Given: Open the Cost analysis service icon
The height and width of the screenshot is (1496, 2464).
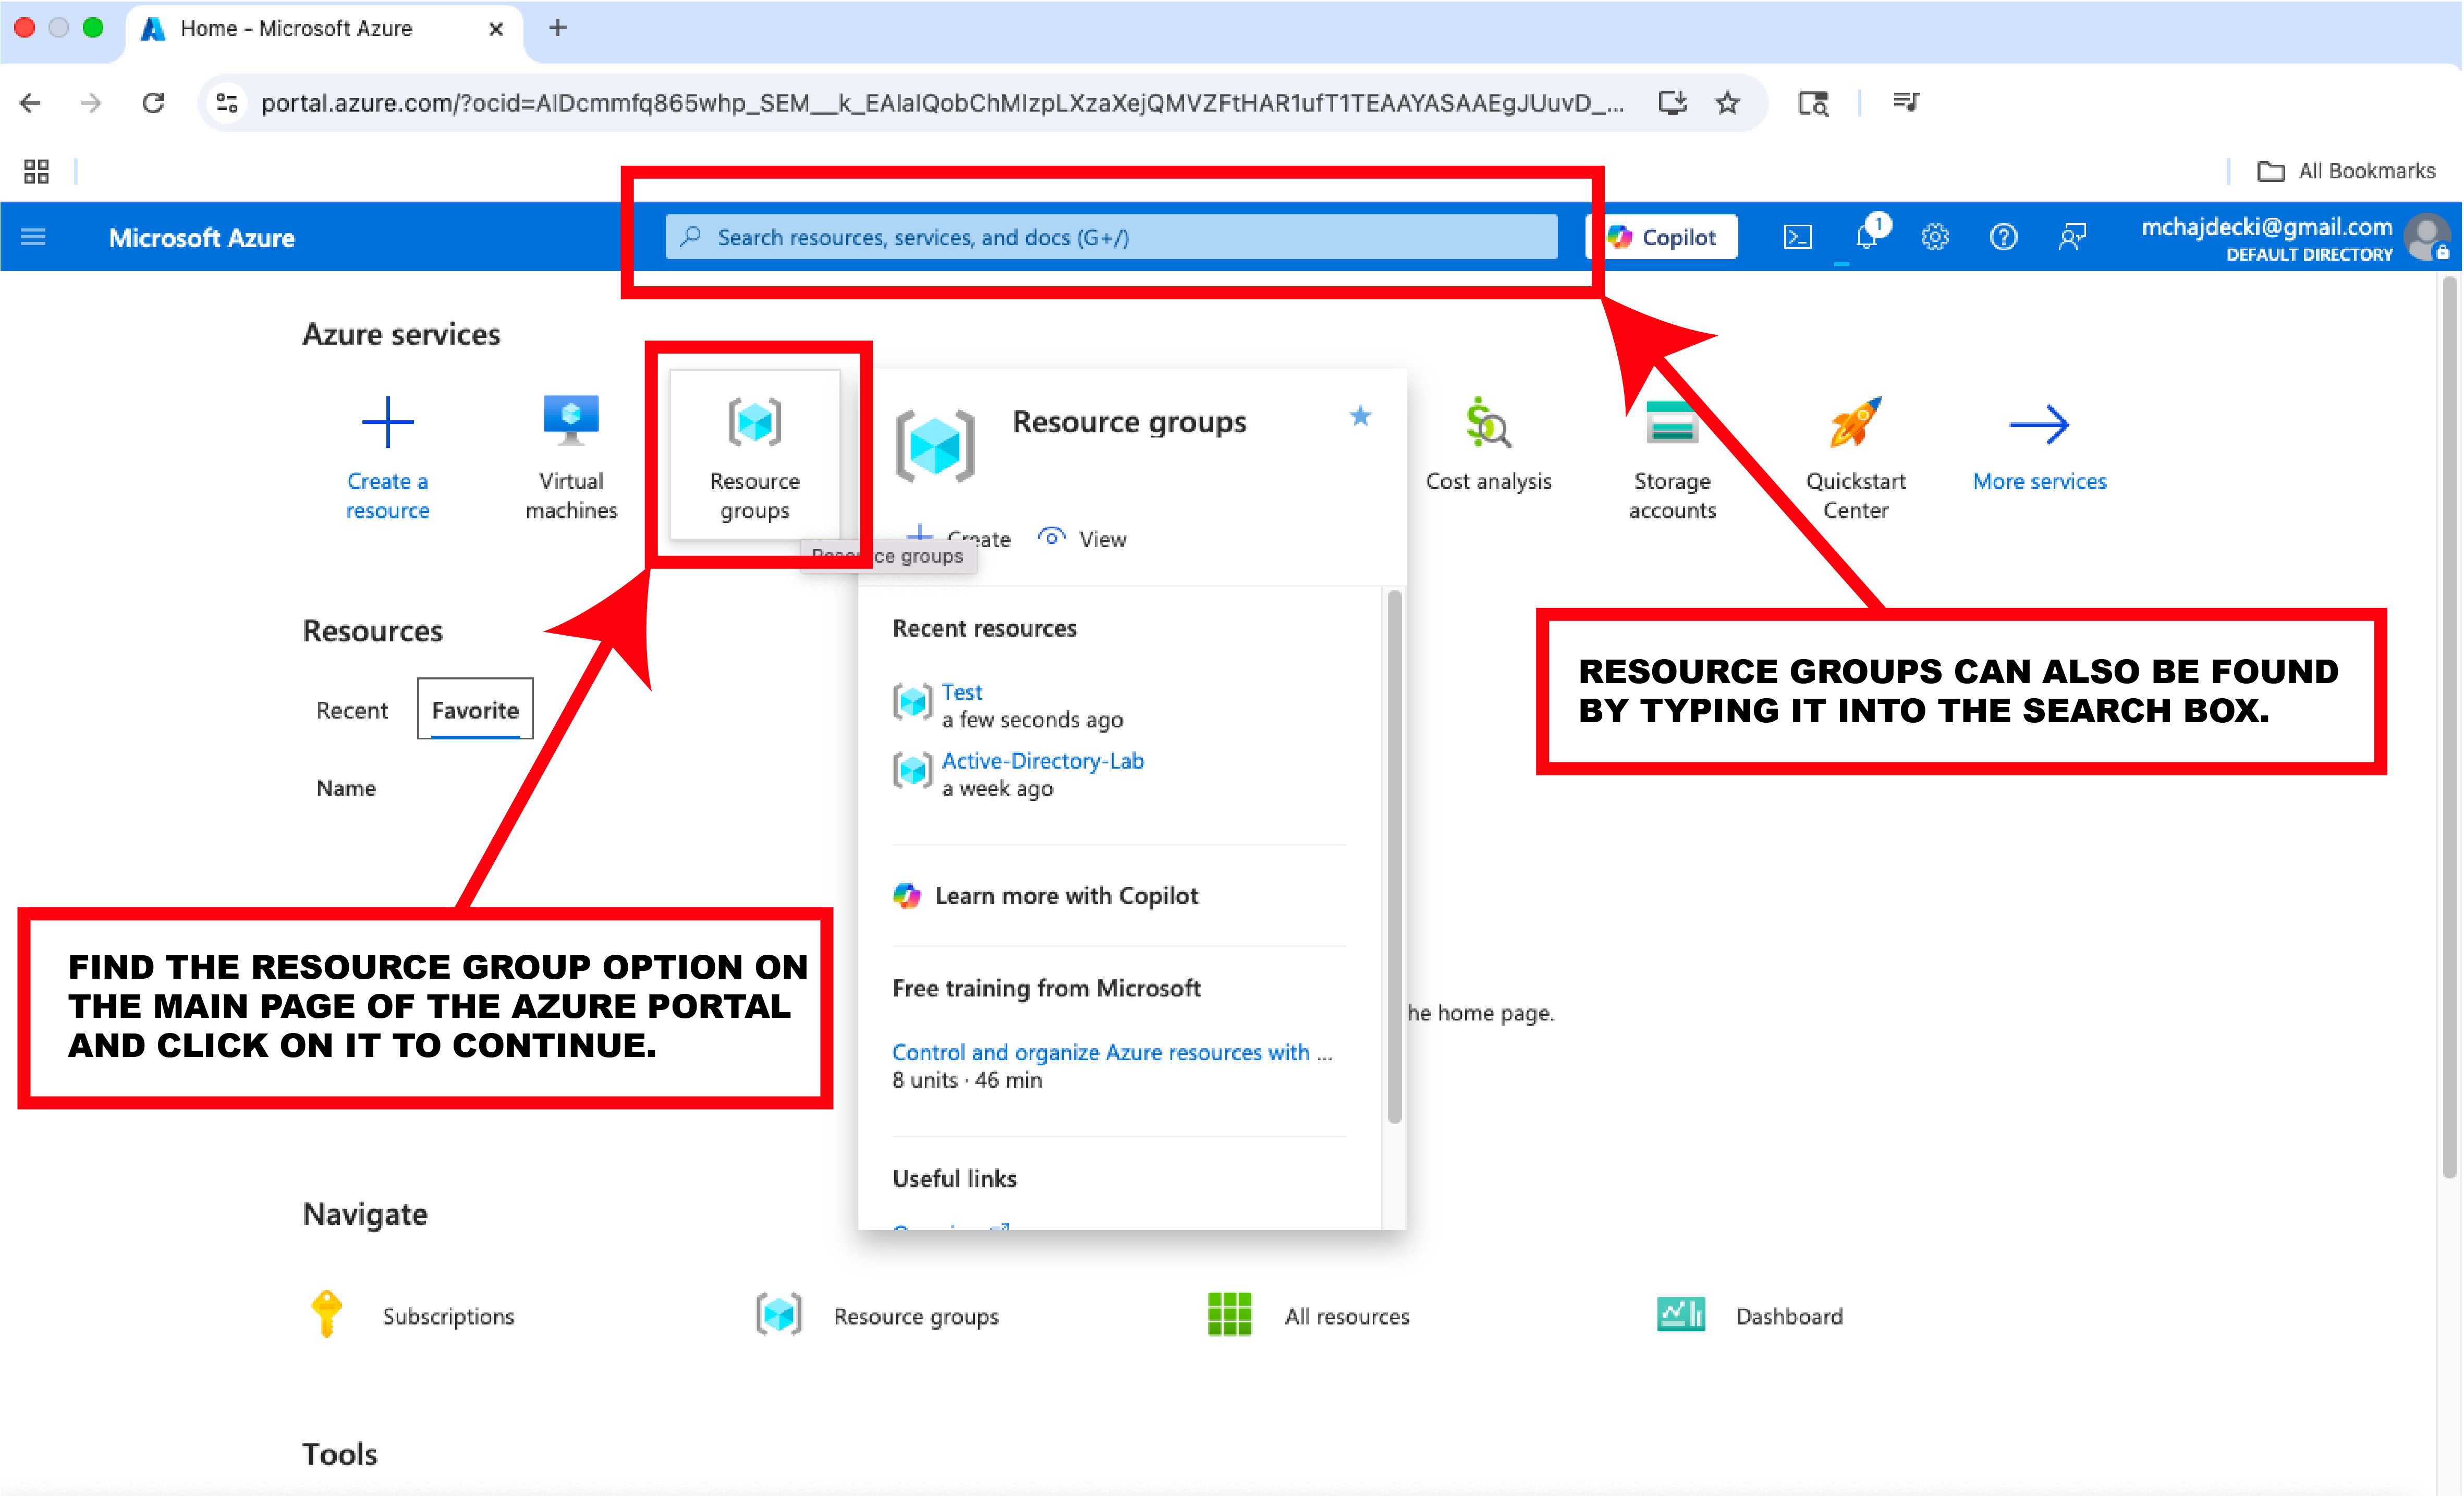Looking at the screenshot, I should tap(1489, 423).
